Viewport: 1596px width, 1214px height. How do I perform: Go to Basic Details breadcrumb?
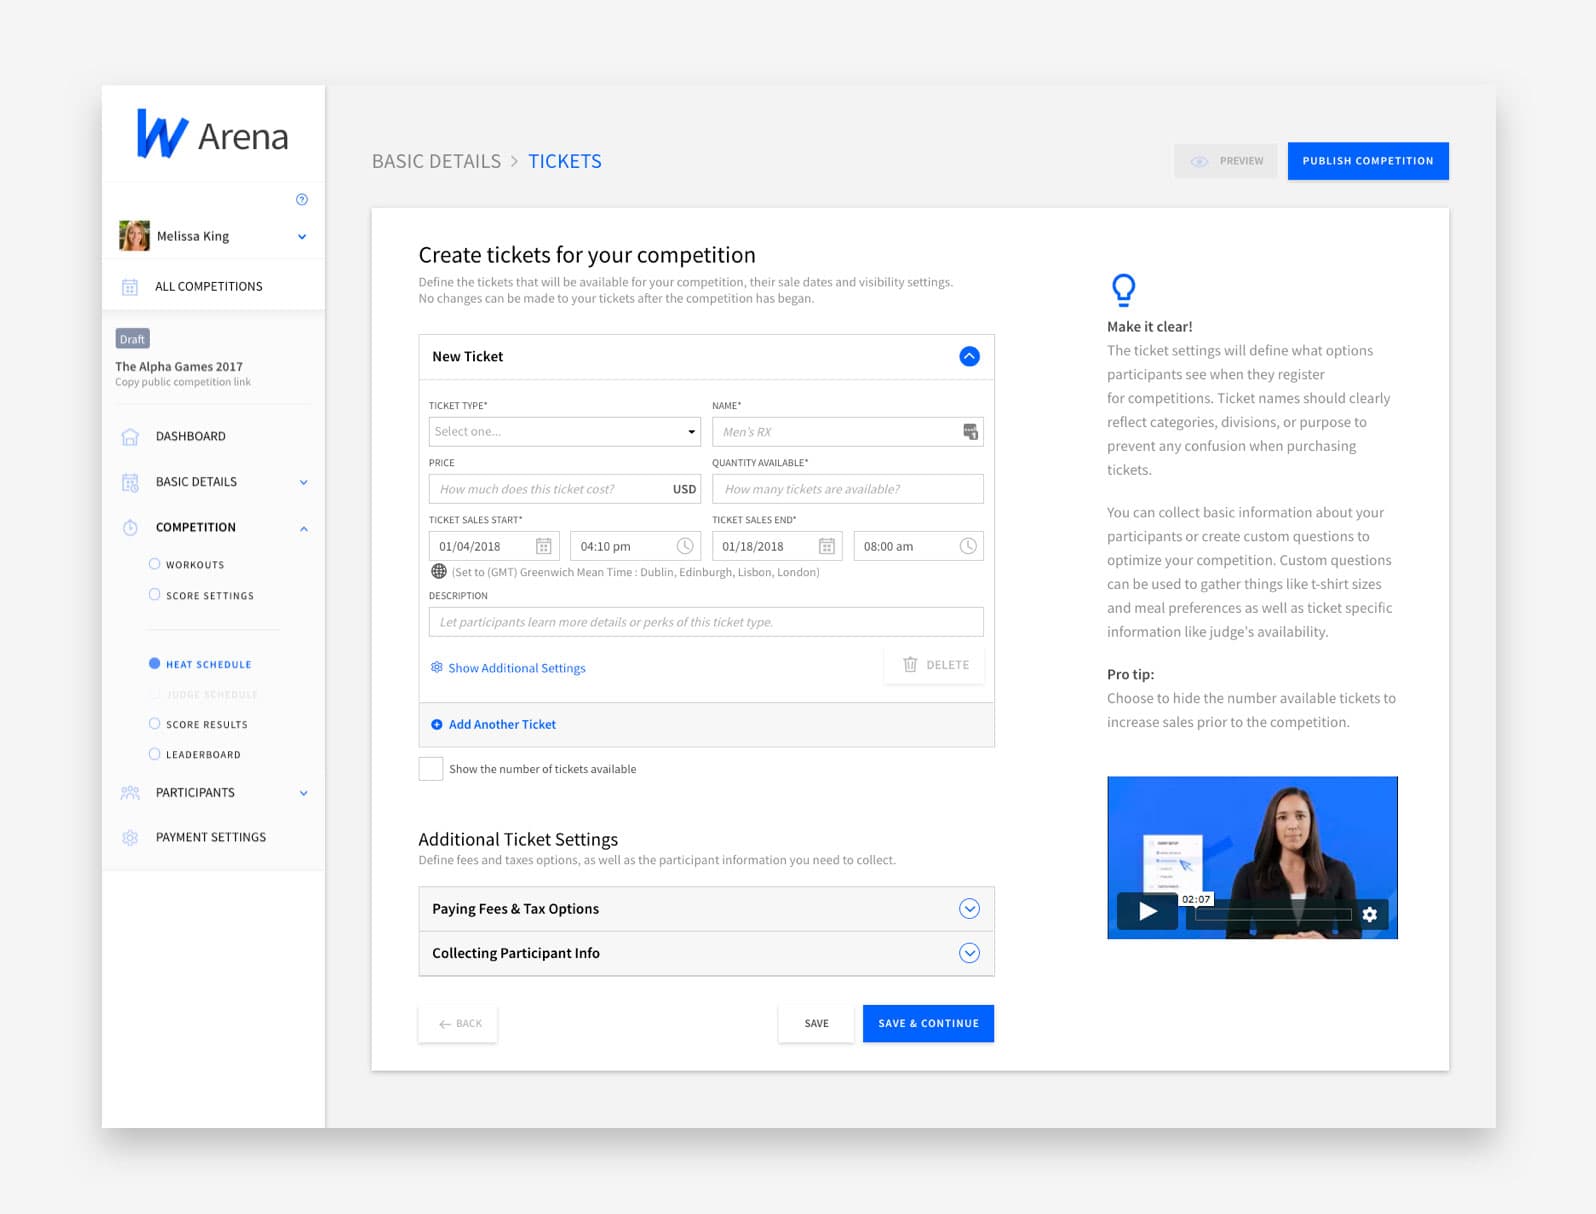436,161
